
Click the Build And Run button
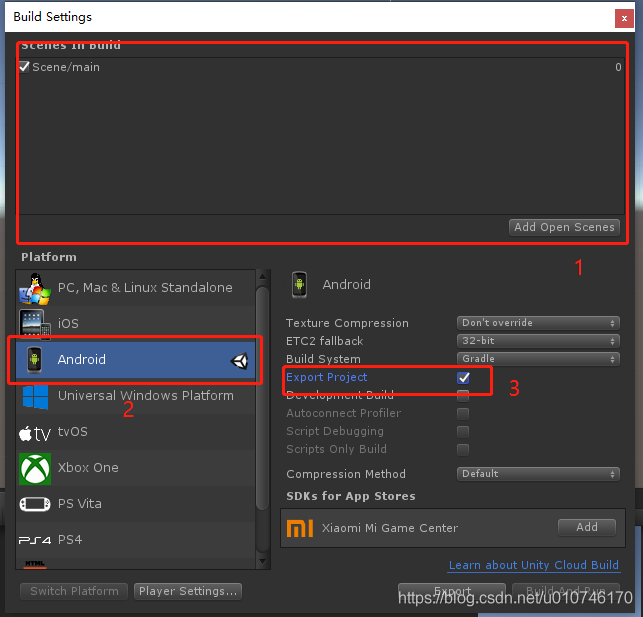pyautogui.click(x=566, y=592)
